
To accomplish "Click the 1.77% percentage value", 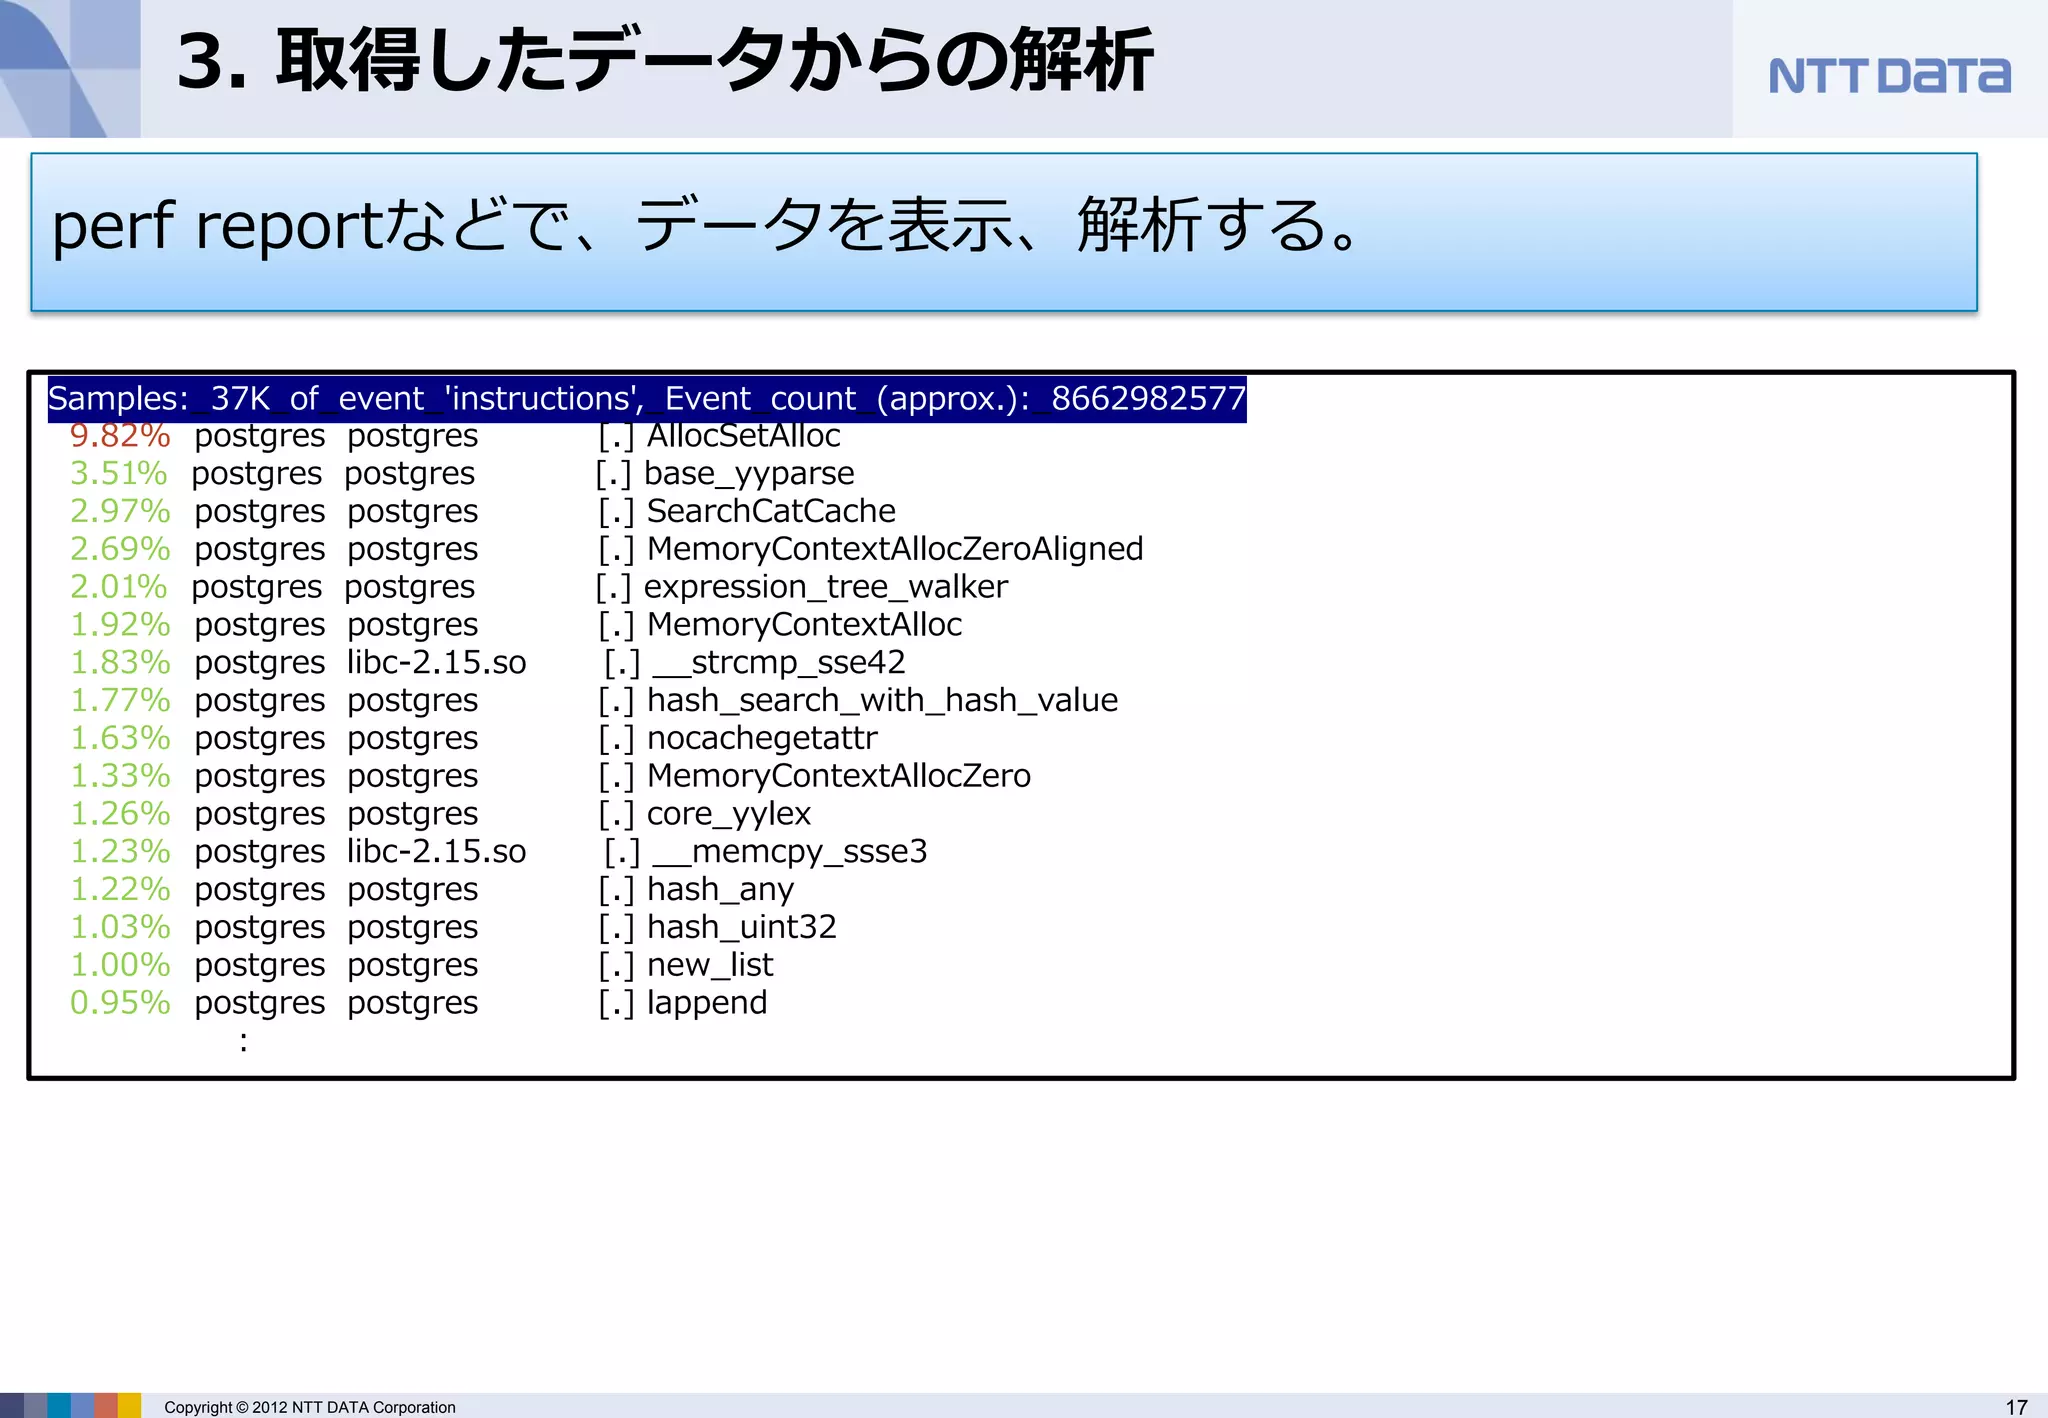I will (120, 700).
